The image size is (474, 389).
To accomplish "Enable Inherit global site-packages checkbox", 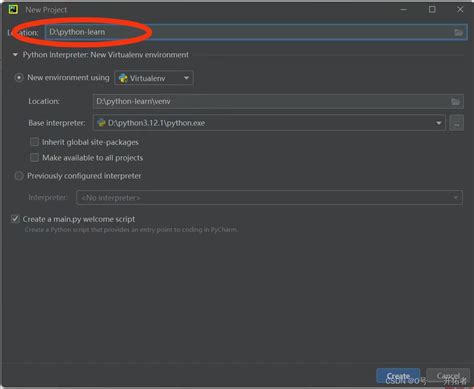I will coord(34,142).
